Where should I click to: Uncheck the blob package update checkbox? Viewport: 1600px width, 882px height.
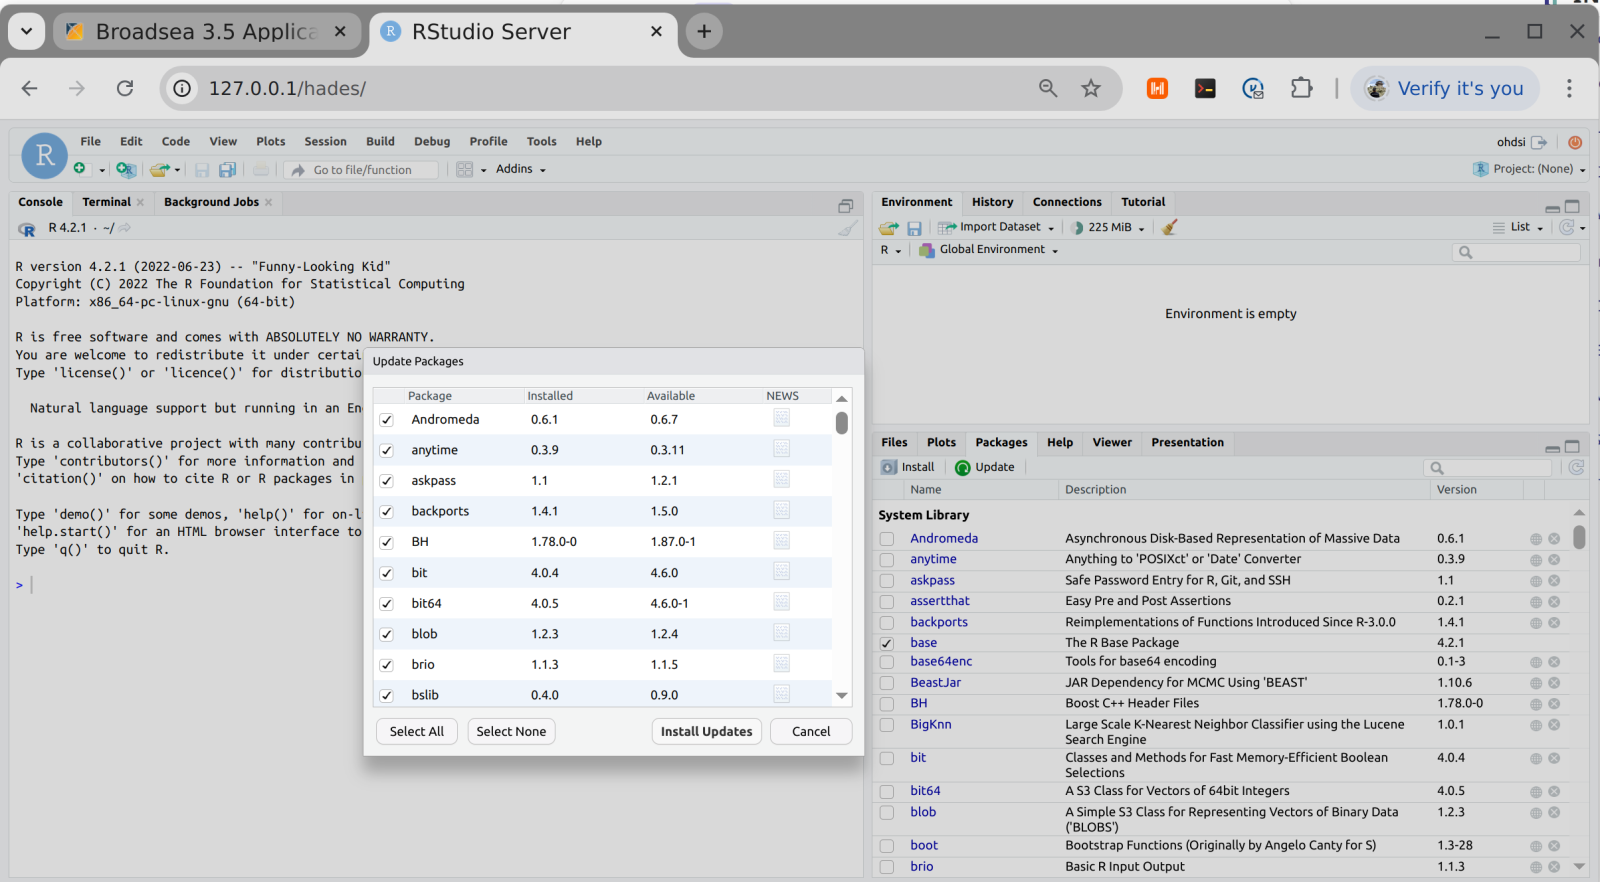(x=387, y=635)
